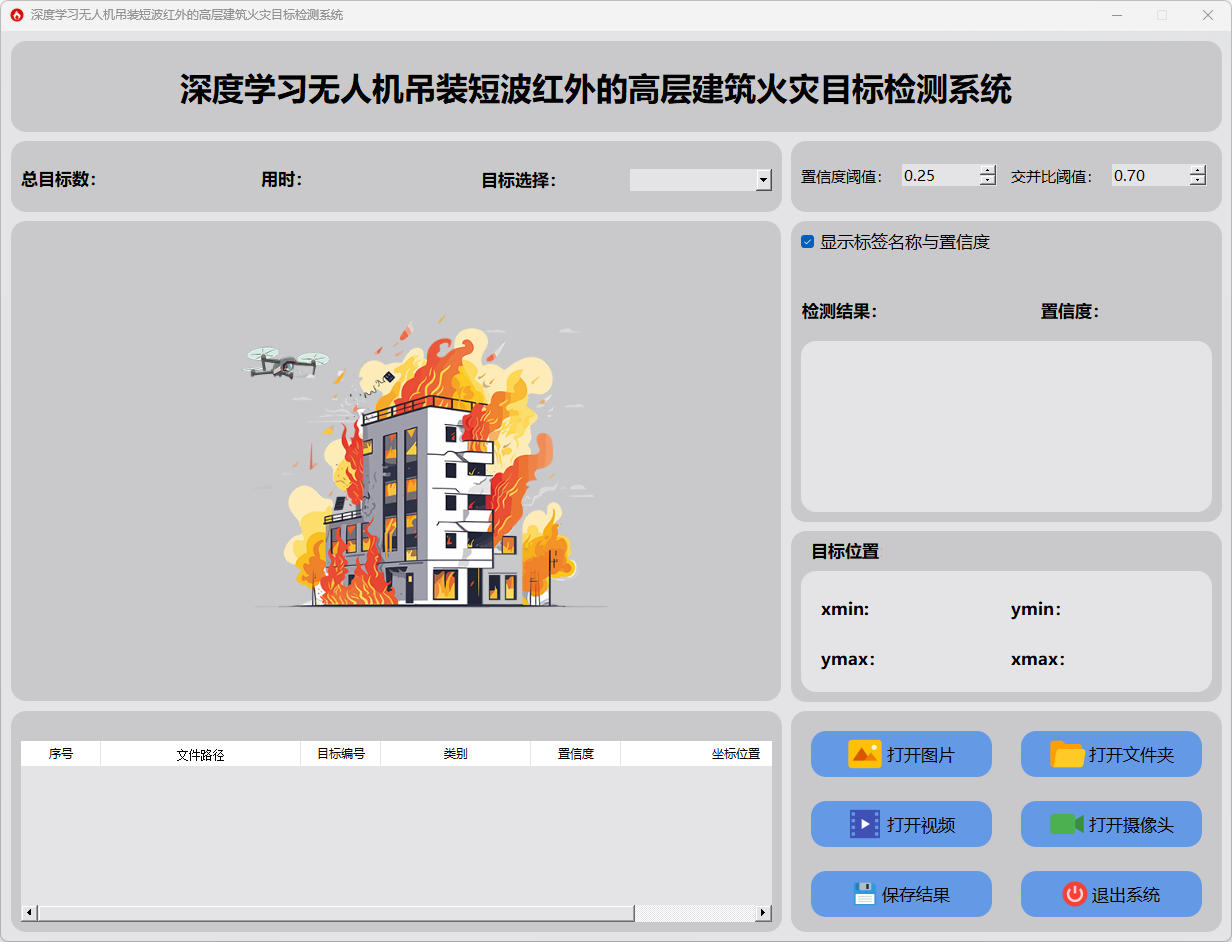This screenshot has width=1232, height=942.
Task: Click the 类别 column header in table
Action: click(x=455, y=754)
